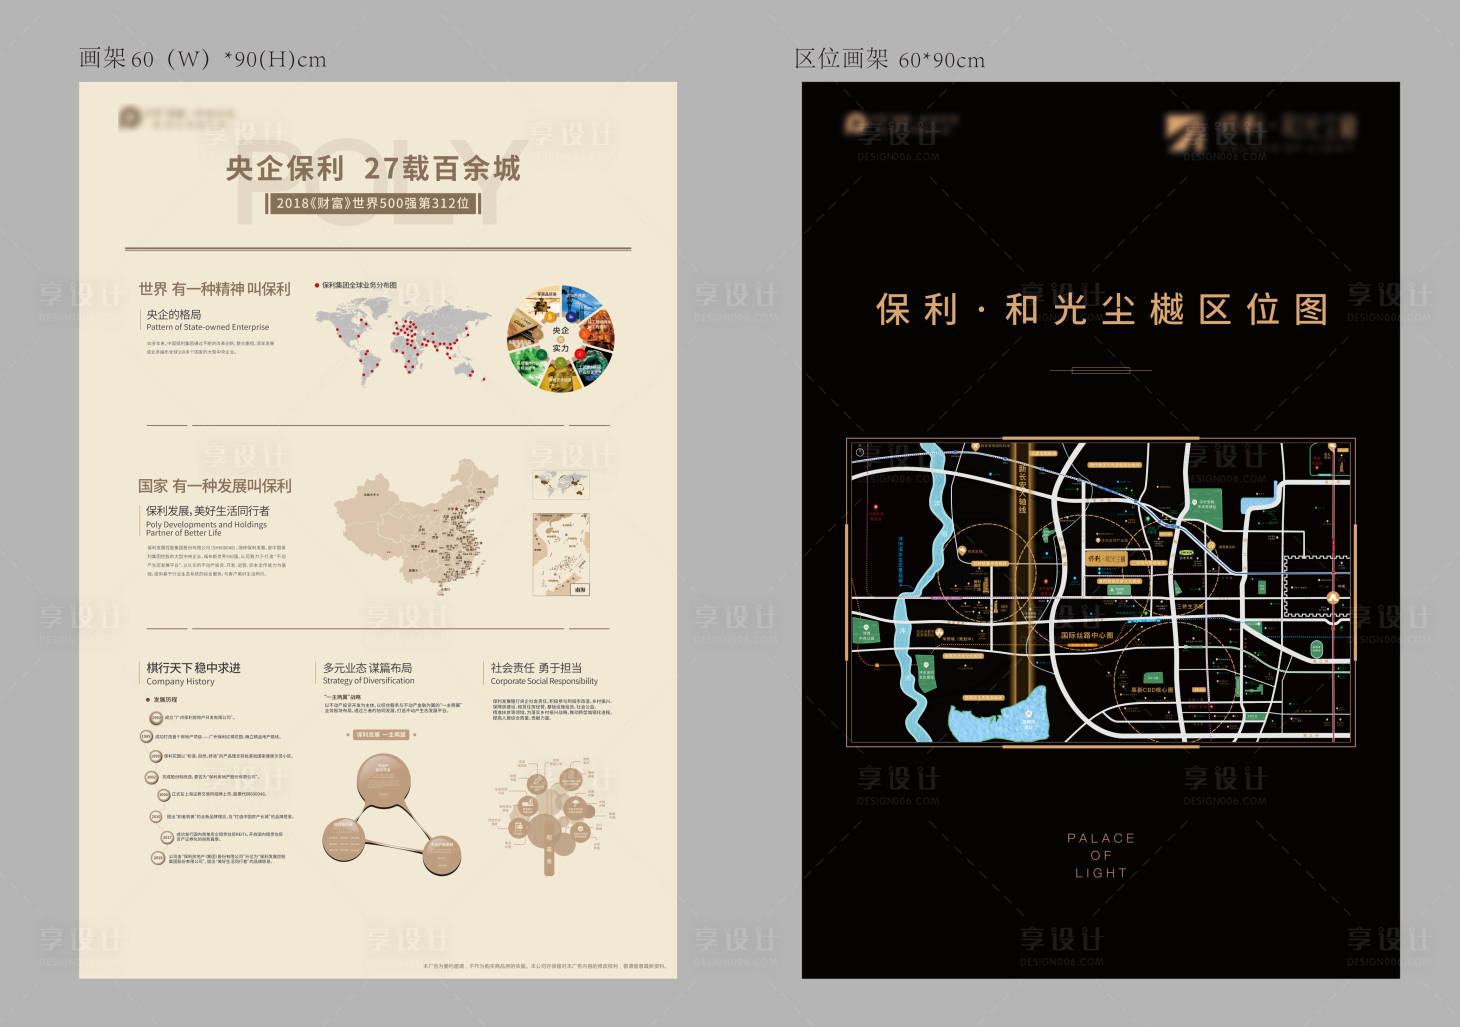Click the headline '央企保利 27载百余城'
The height and width of the screenshot is (1027, 1460).
point(373,168)
